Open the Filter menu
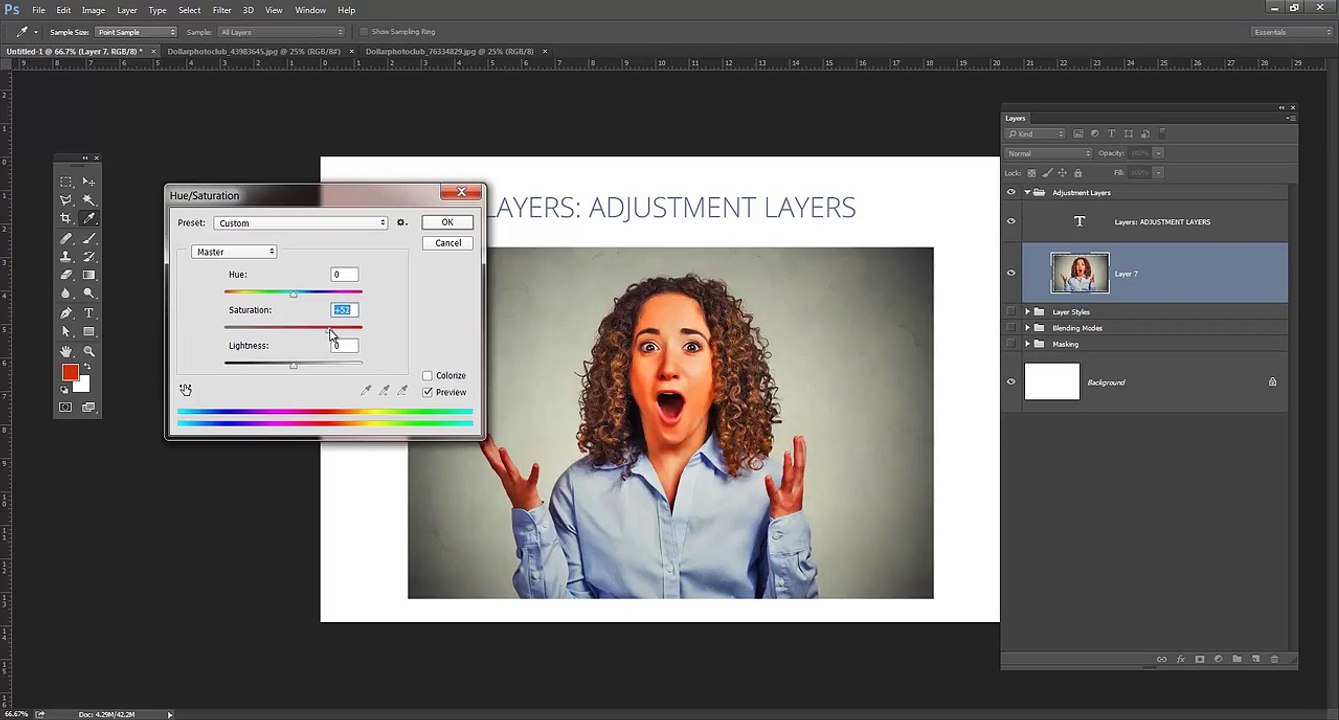 (222, 10)
